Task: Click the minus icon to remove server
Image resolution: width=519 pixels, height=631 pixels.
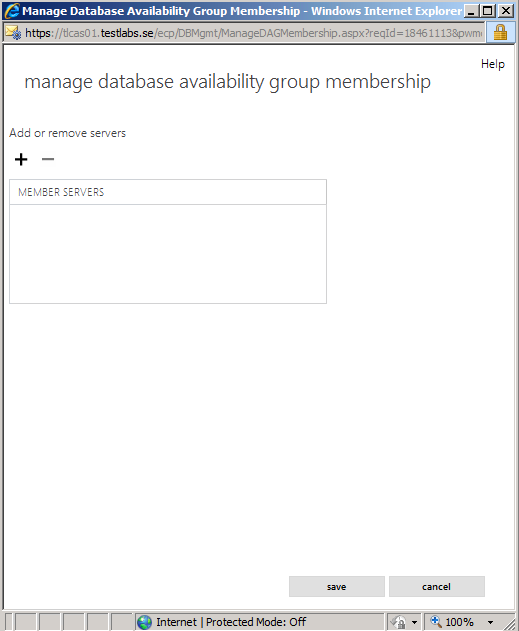Action: 48,159
